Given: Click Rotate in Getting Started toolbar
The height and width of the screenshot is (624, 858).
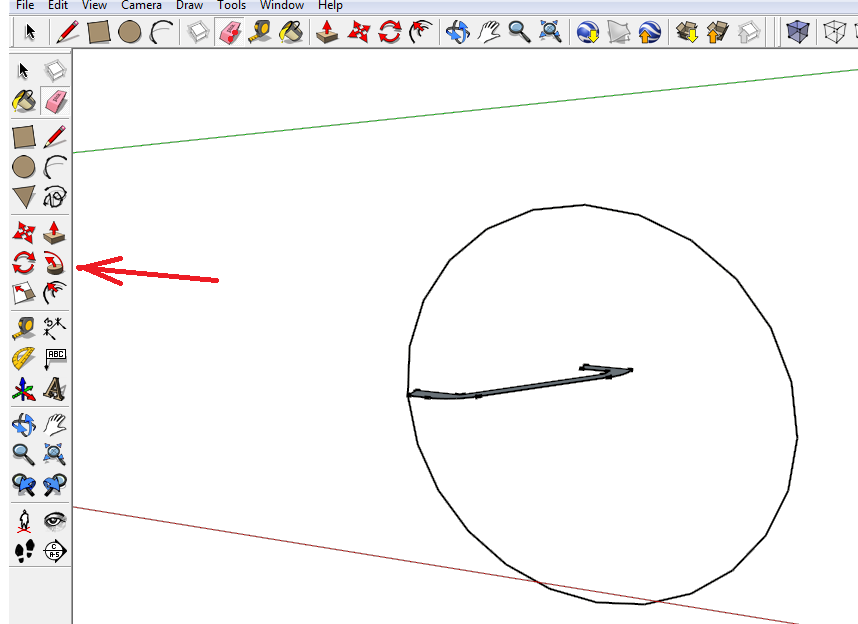Looking at the screenshot, I should 390,32.
